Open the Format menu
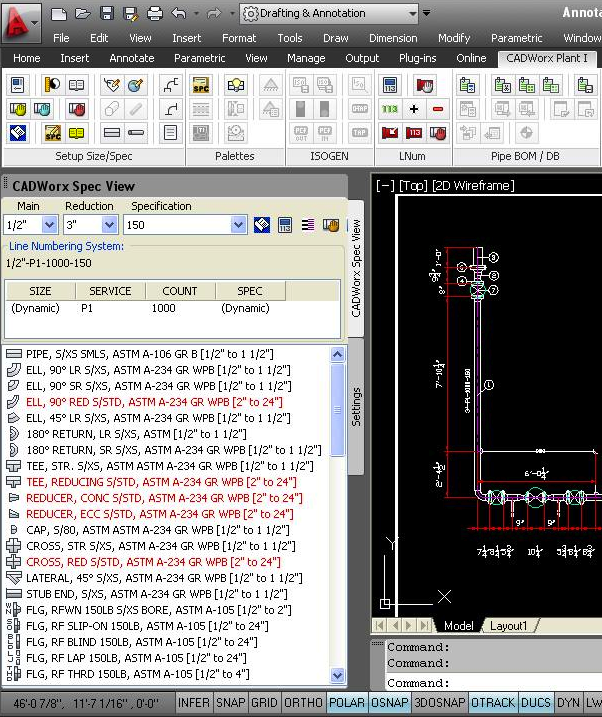The width and height of the screenshot is (602, 717). click(239, 38)
